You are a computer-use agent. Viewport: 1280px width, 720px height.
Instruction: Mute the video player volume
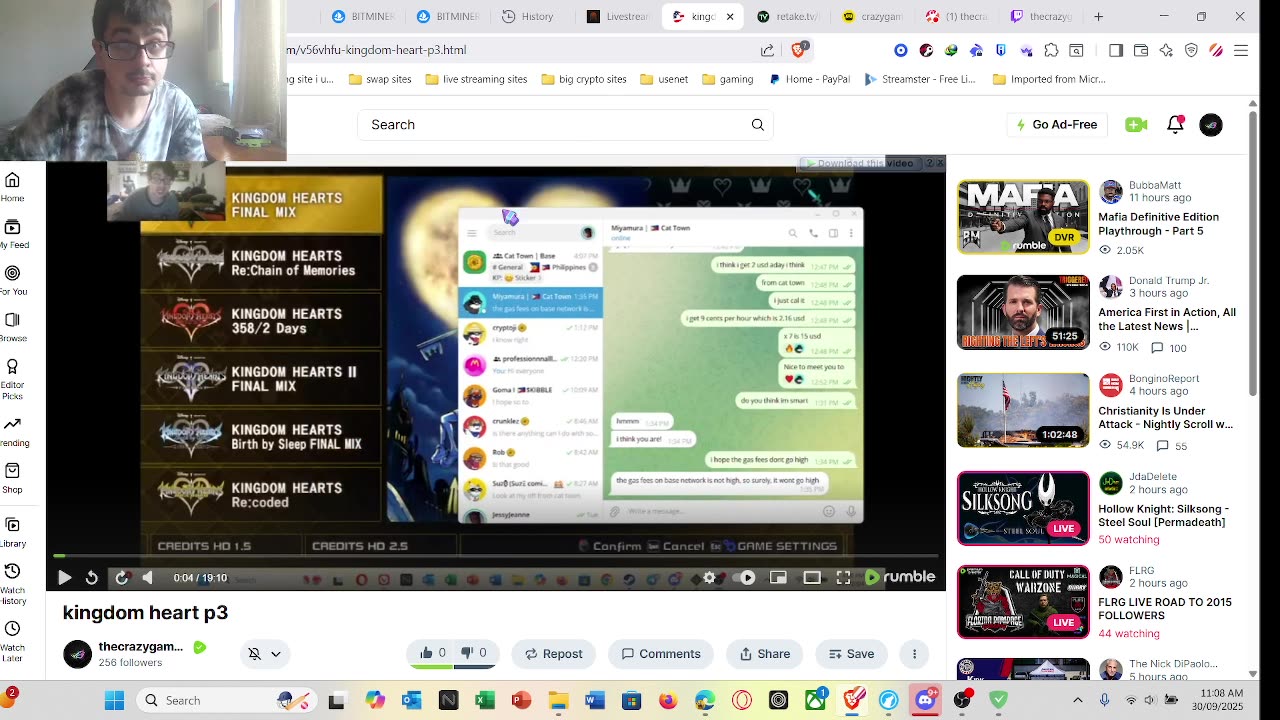point(148,577)
